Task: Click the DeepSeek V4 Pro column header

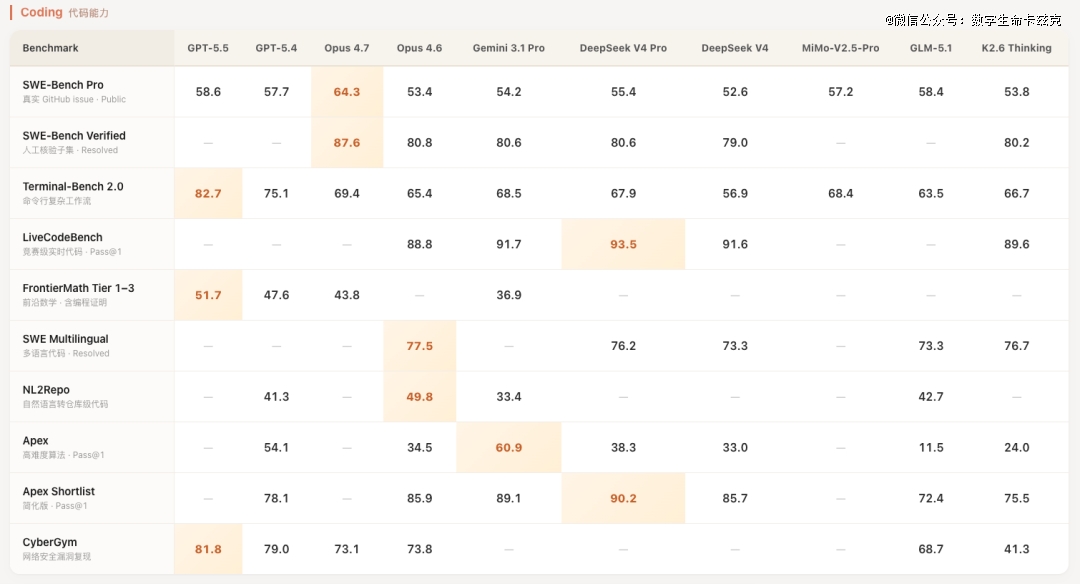Action: click(x=623, y=48)
